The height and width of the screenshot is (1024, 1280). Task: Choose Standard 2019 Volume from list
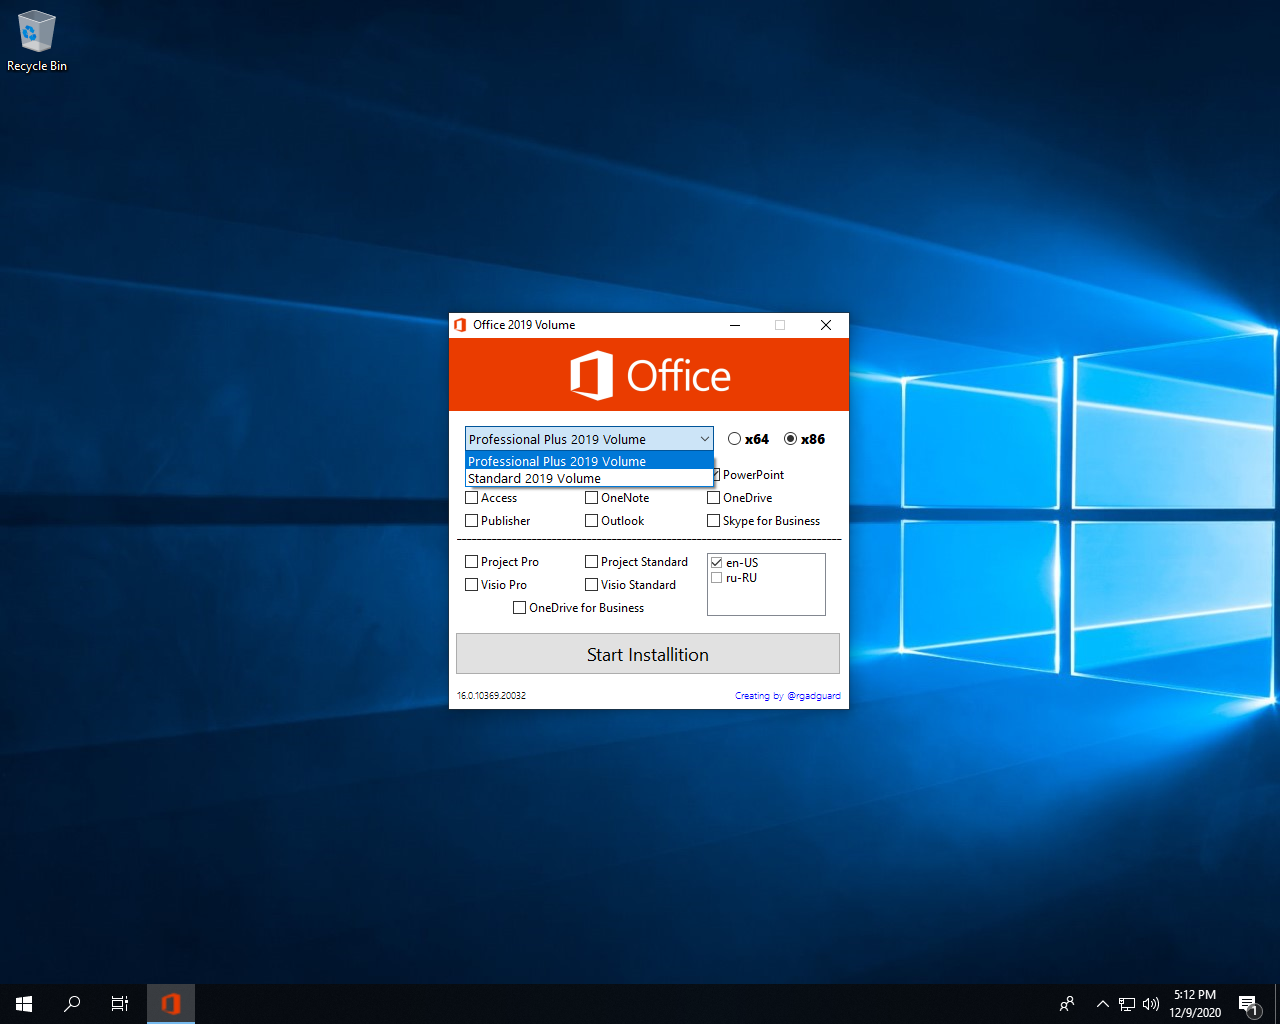click(x=589, y=478)
